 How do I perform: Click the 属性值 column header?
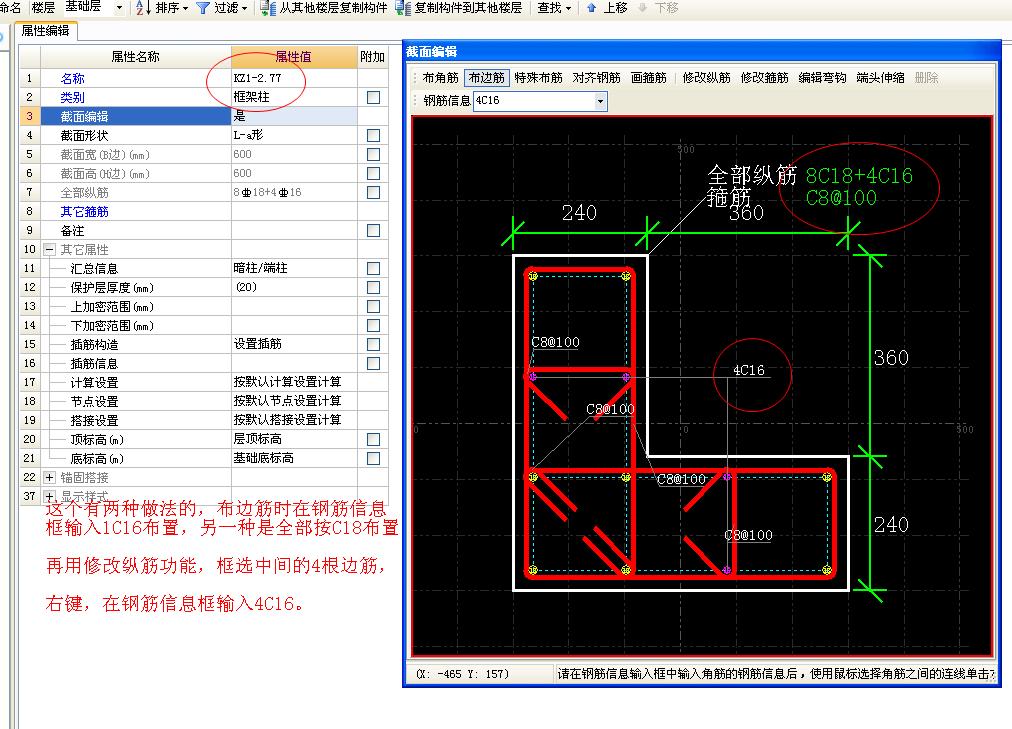[x=294, y=57]
